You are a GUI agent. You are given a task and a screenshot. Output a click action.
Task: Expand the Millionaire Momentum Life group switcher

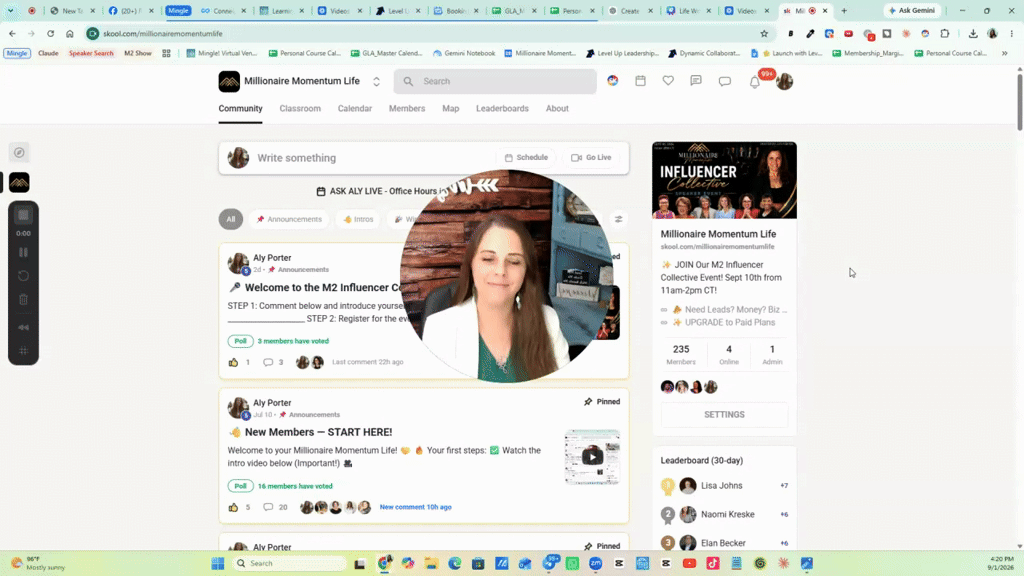coord(376,82)
